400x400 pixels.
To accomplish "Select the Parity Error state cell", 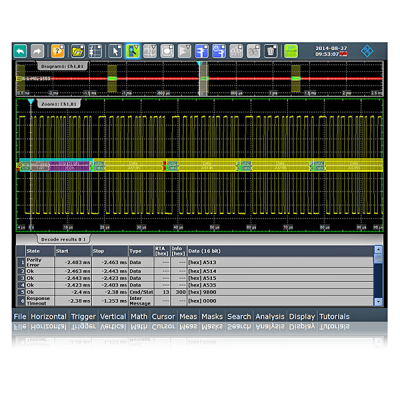I will click(40, 262).
